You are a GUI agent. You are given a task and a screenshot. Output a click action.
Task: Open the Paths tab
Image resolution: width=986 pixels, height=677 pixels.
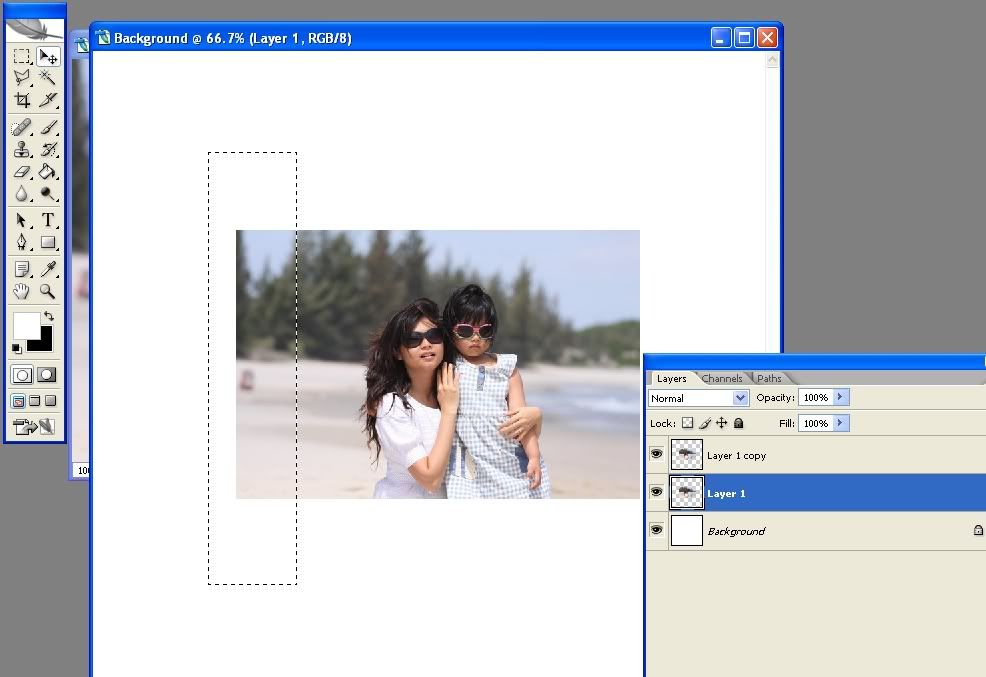(x=769, y=379)
